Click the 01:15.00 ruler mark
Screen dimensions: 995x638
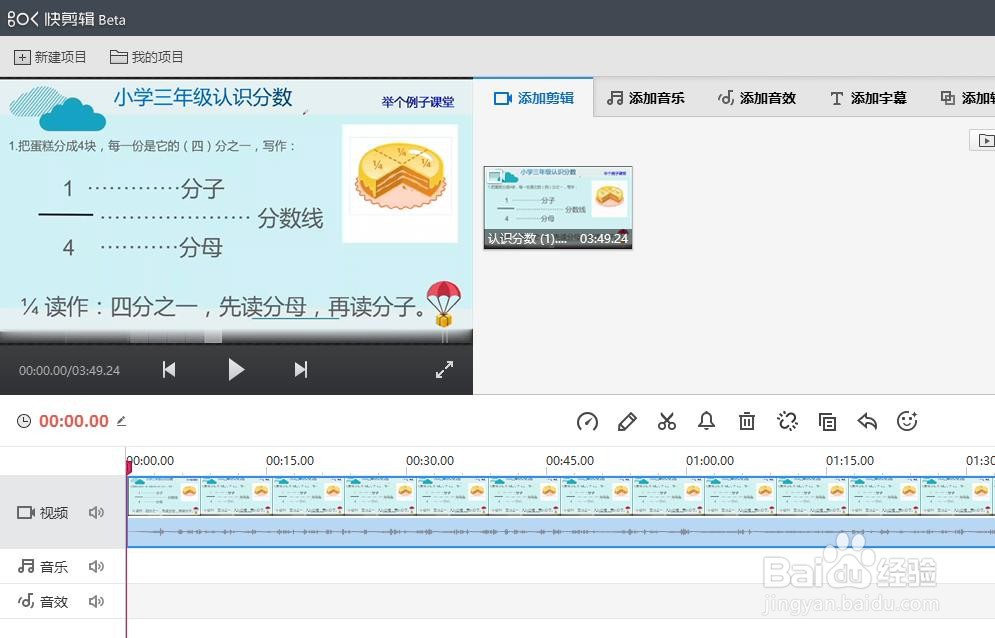850,460
